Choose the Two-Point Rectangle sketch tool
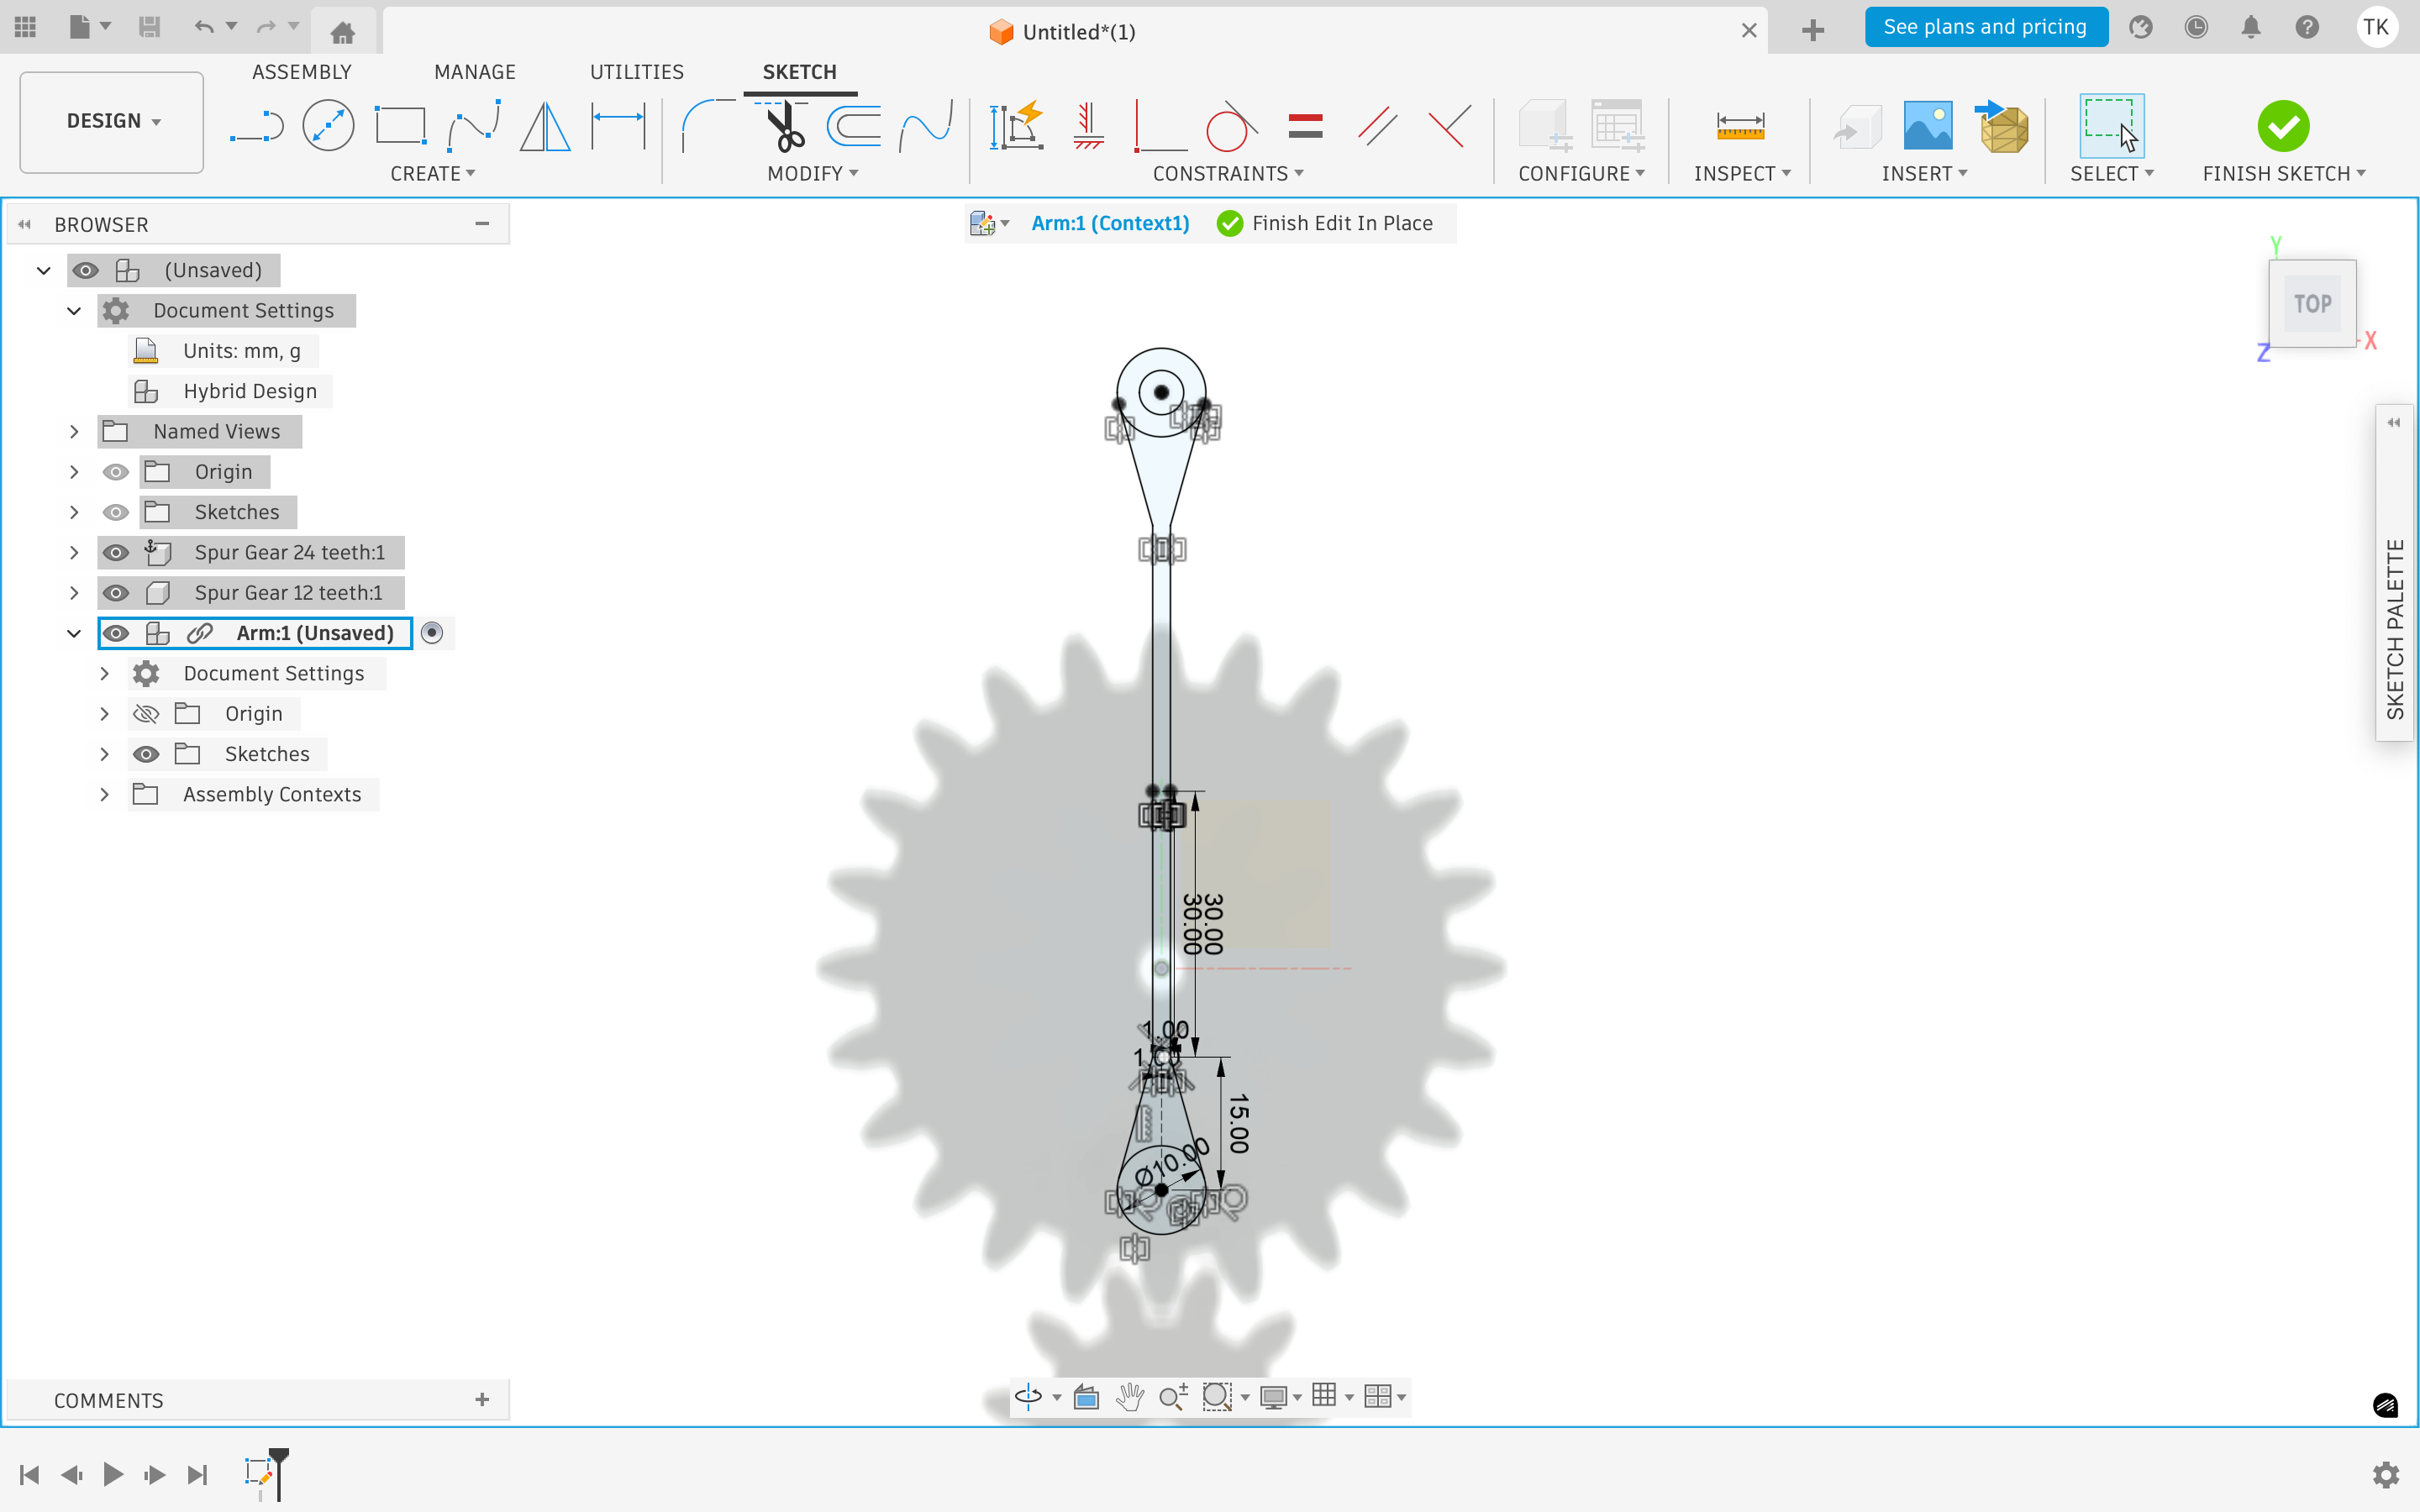Image resolution: width=2420 pixels, height=1512 pixels. click(400, 127)
